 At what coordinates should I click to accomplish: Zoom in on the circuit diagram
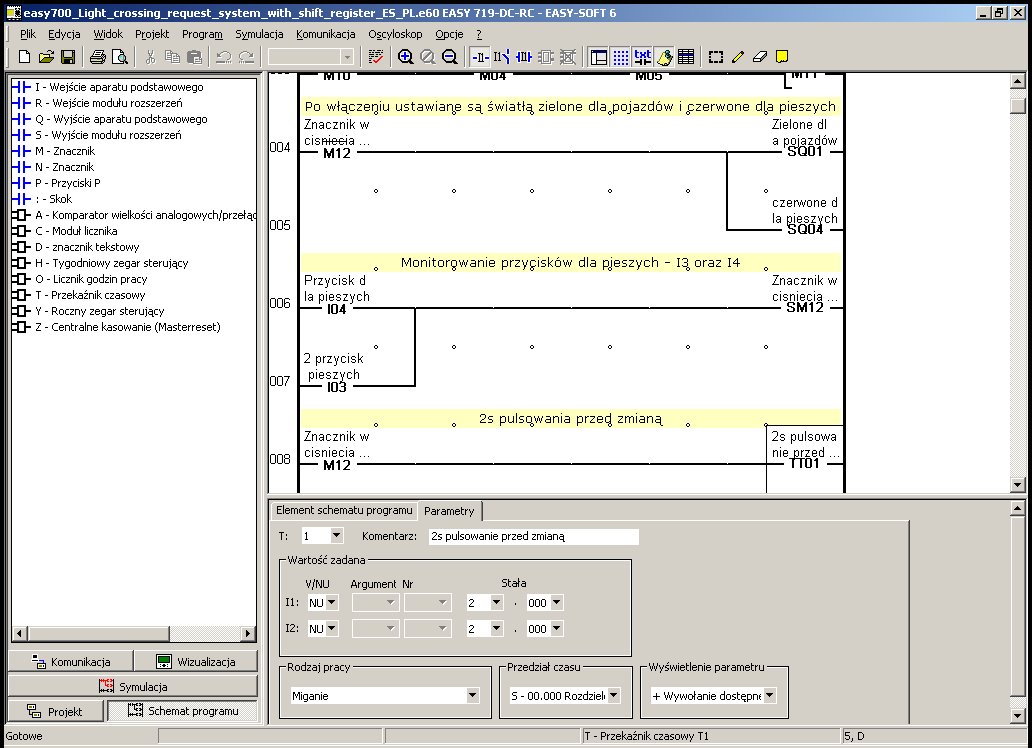pos(405,57)
